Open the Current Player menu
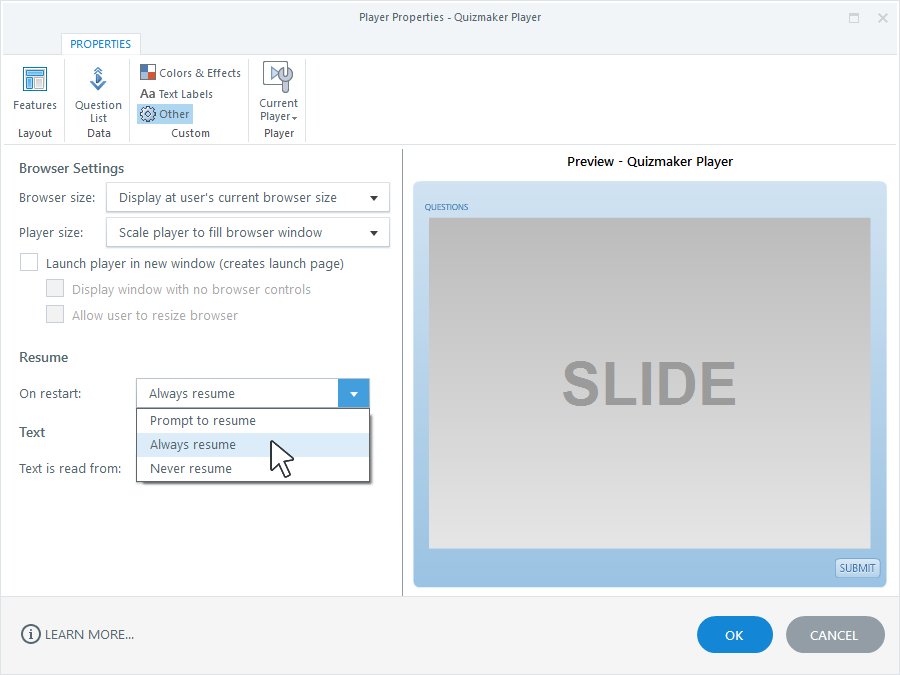Viewport: 900px width, 675px height. click(x=278, y=92)
